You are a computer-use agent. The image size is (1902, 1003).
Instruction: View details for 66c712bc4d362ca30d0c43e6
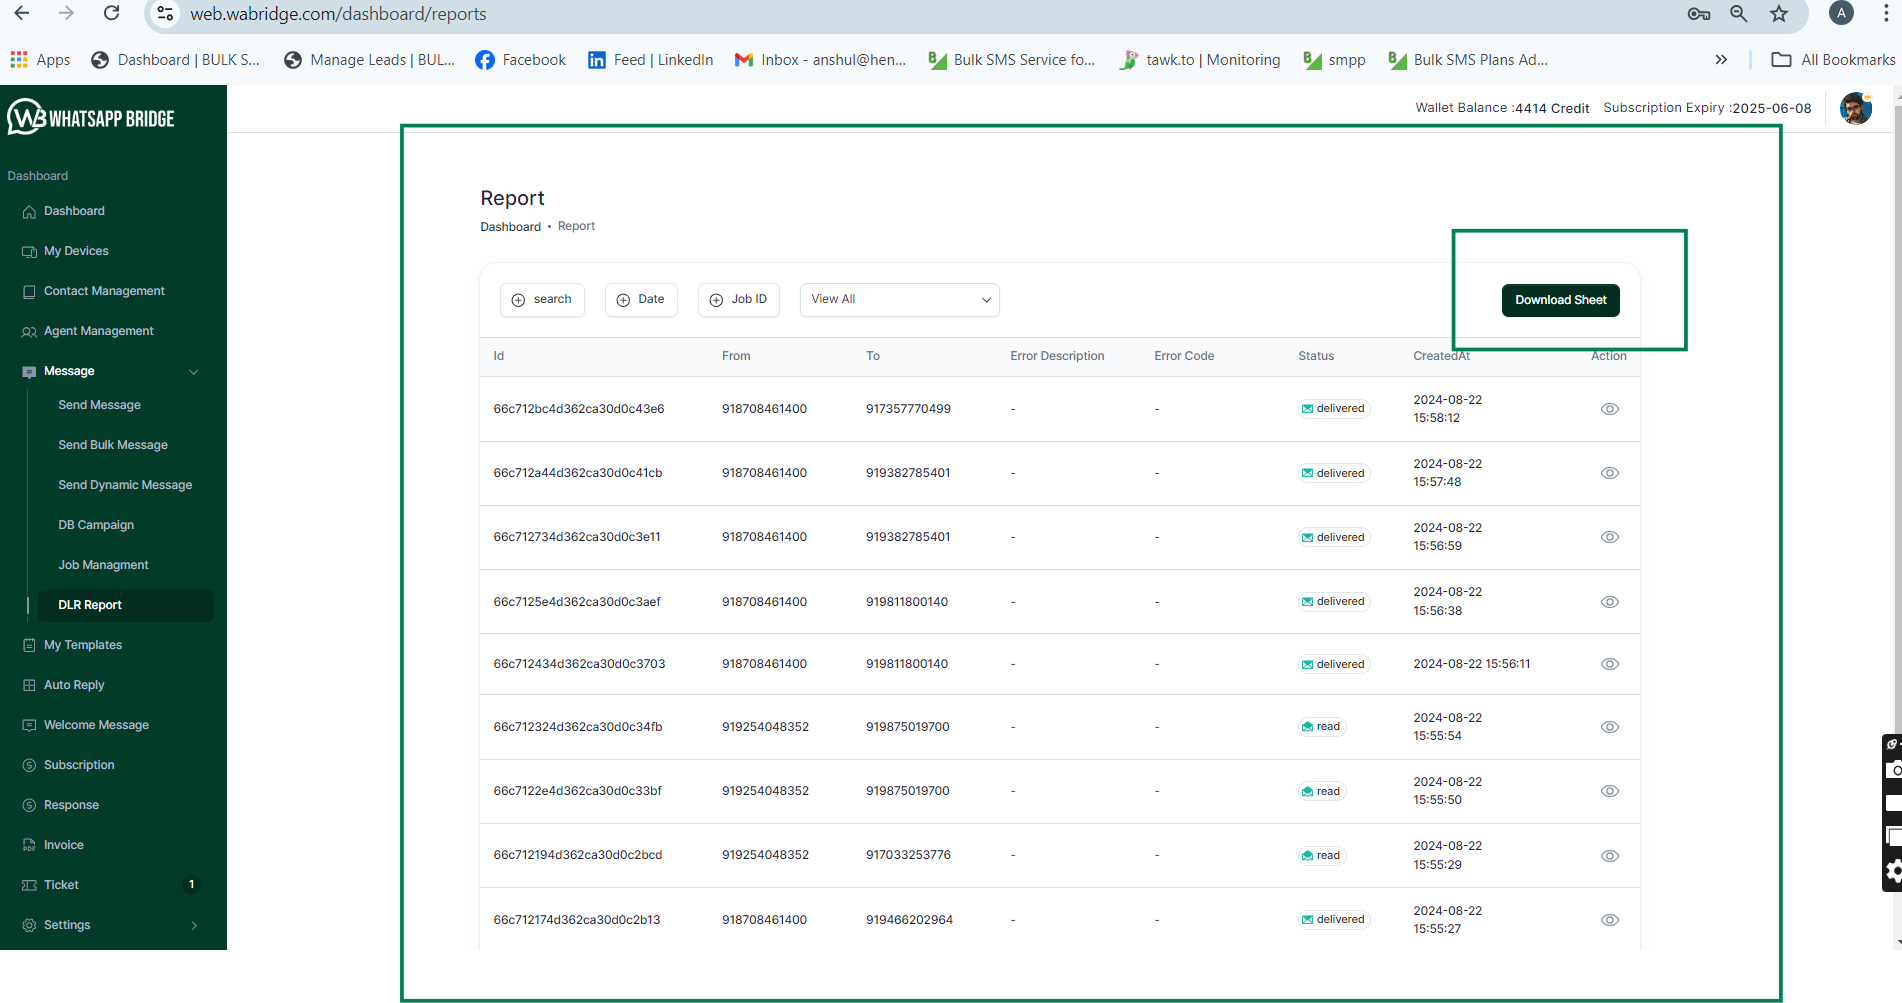tap(1609, 409)
